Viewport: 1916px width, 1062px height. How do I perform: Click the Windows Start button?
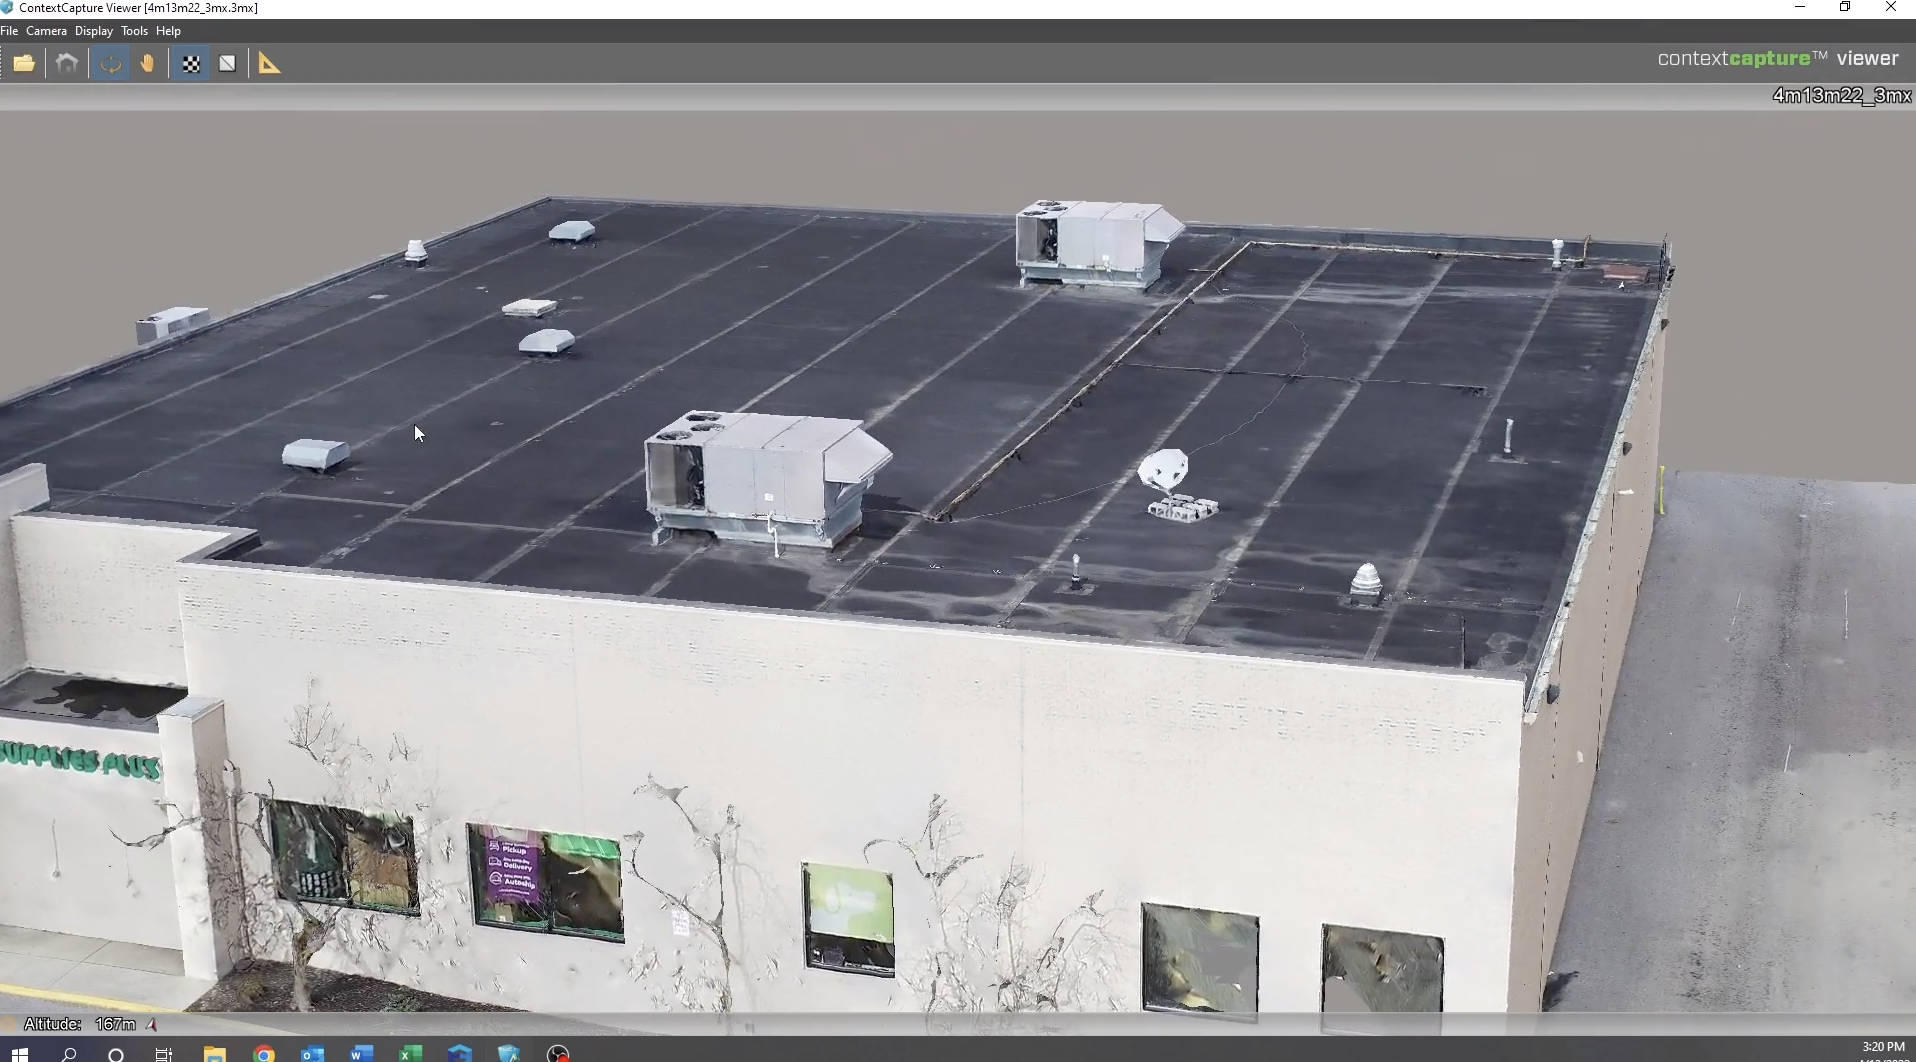pyautogui.click(x=19, y=1054)
